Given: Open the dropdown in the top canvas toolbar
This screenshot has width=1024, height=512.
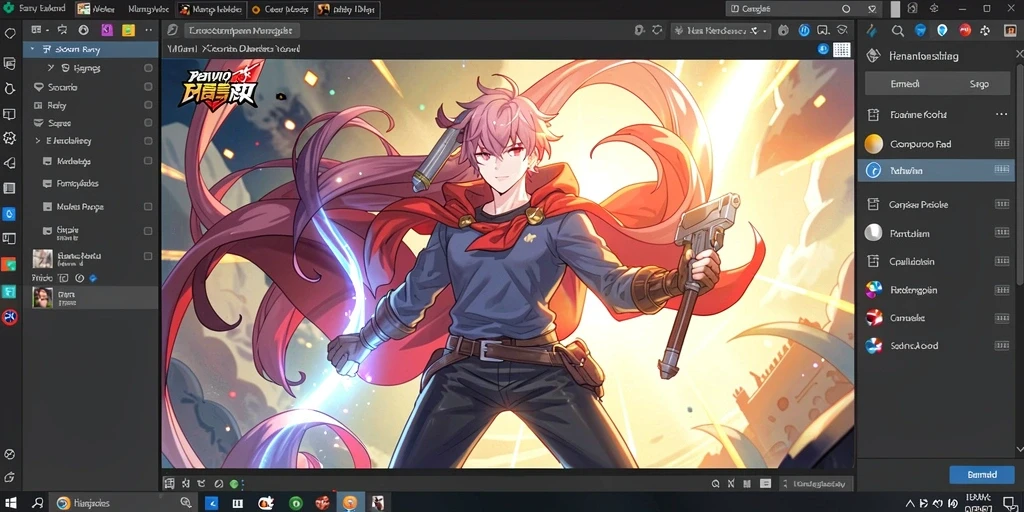Looking at the screenshot, I should click(721, 31).
